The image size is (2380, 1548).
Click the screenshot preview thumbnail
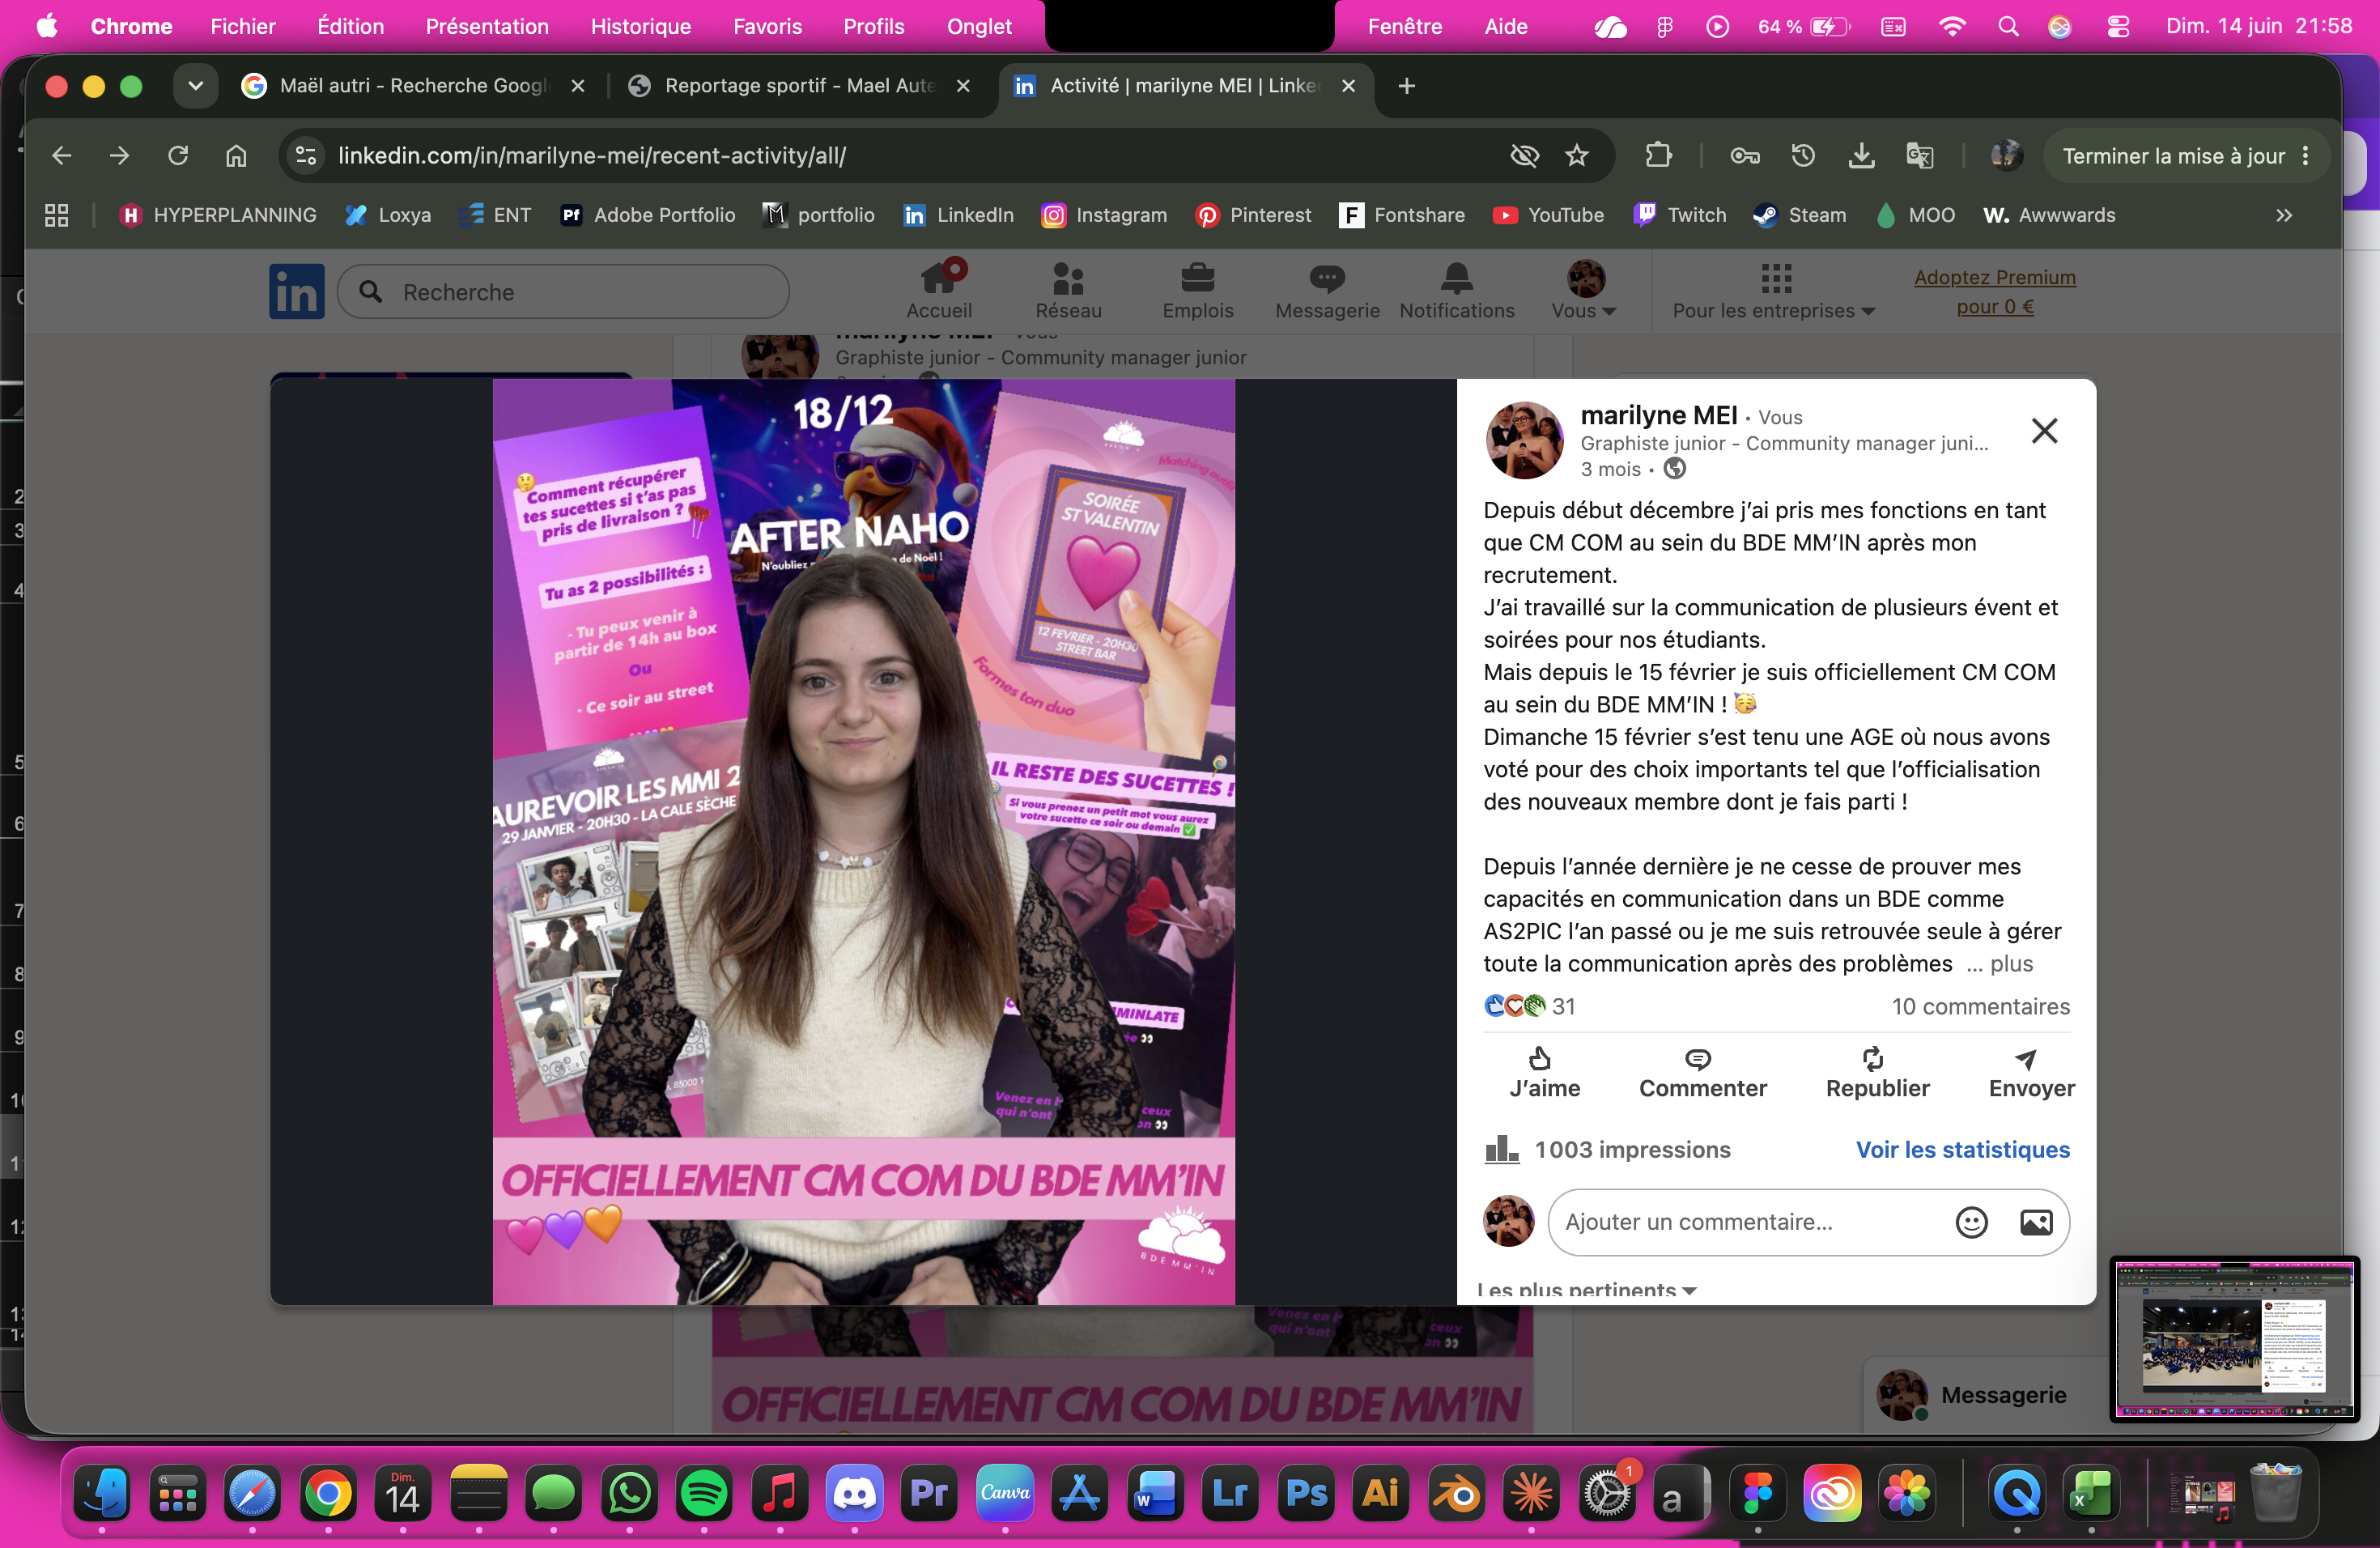pyautogui.click(x=2234, y=1338)
